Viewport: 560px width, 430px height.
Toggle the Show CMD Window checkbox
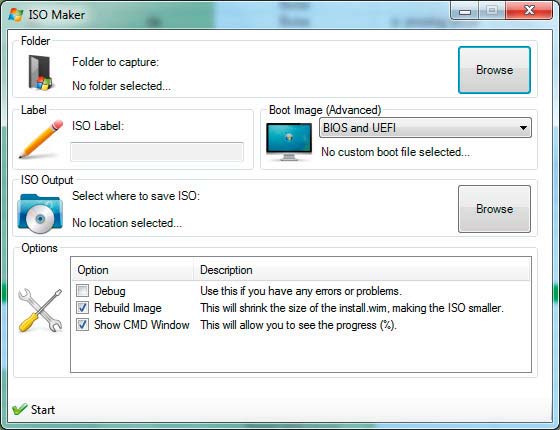82,325
